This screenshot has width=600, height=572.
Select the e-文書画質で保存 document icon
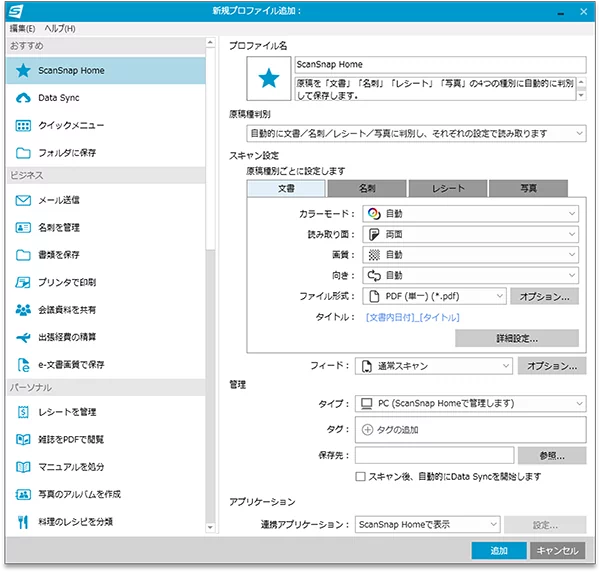[23, 365]
